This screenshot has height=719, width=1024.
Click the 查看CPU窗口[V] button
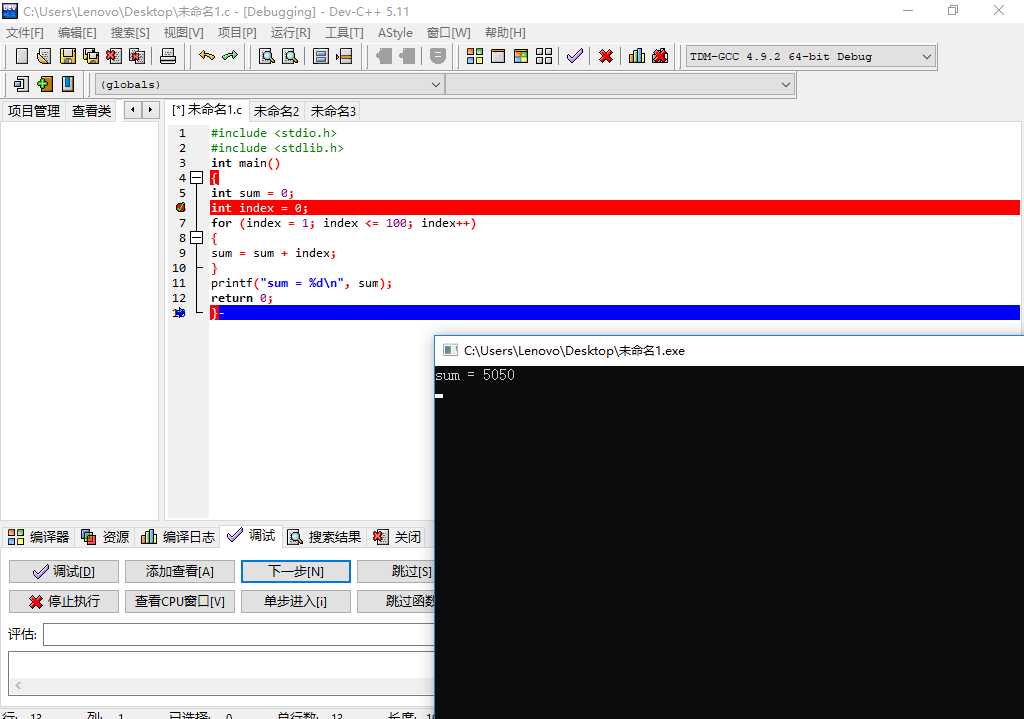coord(180,601)
